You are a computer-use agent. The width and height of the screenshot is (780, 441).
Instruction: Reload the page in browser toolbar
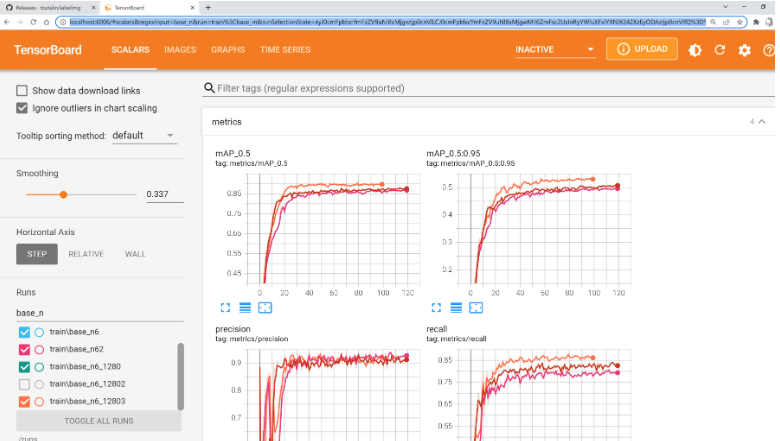(x=33, y=22)
